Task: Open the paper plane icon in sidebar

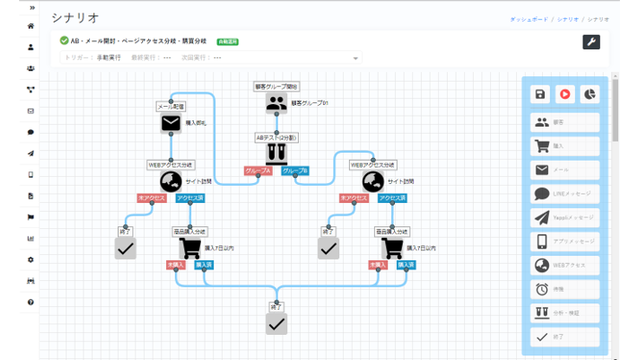Action: [x=31, y=153]
